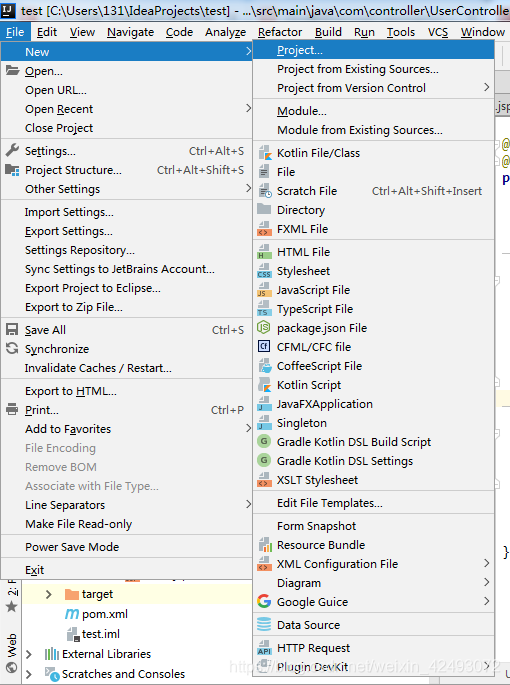This screenshot has height=685, width=510.
Task: Open the Tools menu
Action: pos(401,32)
